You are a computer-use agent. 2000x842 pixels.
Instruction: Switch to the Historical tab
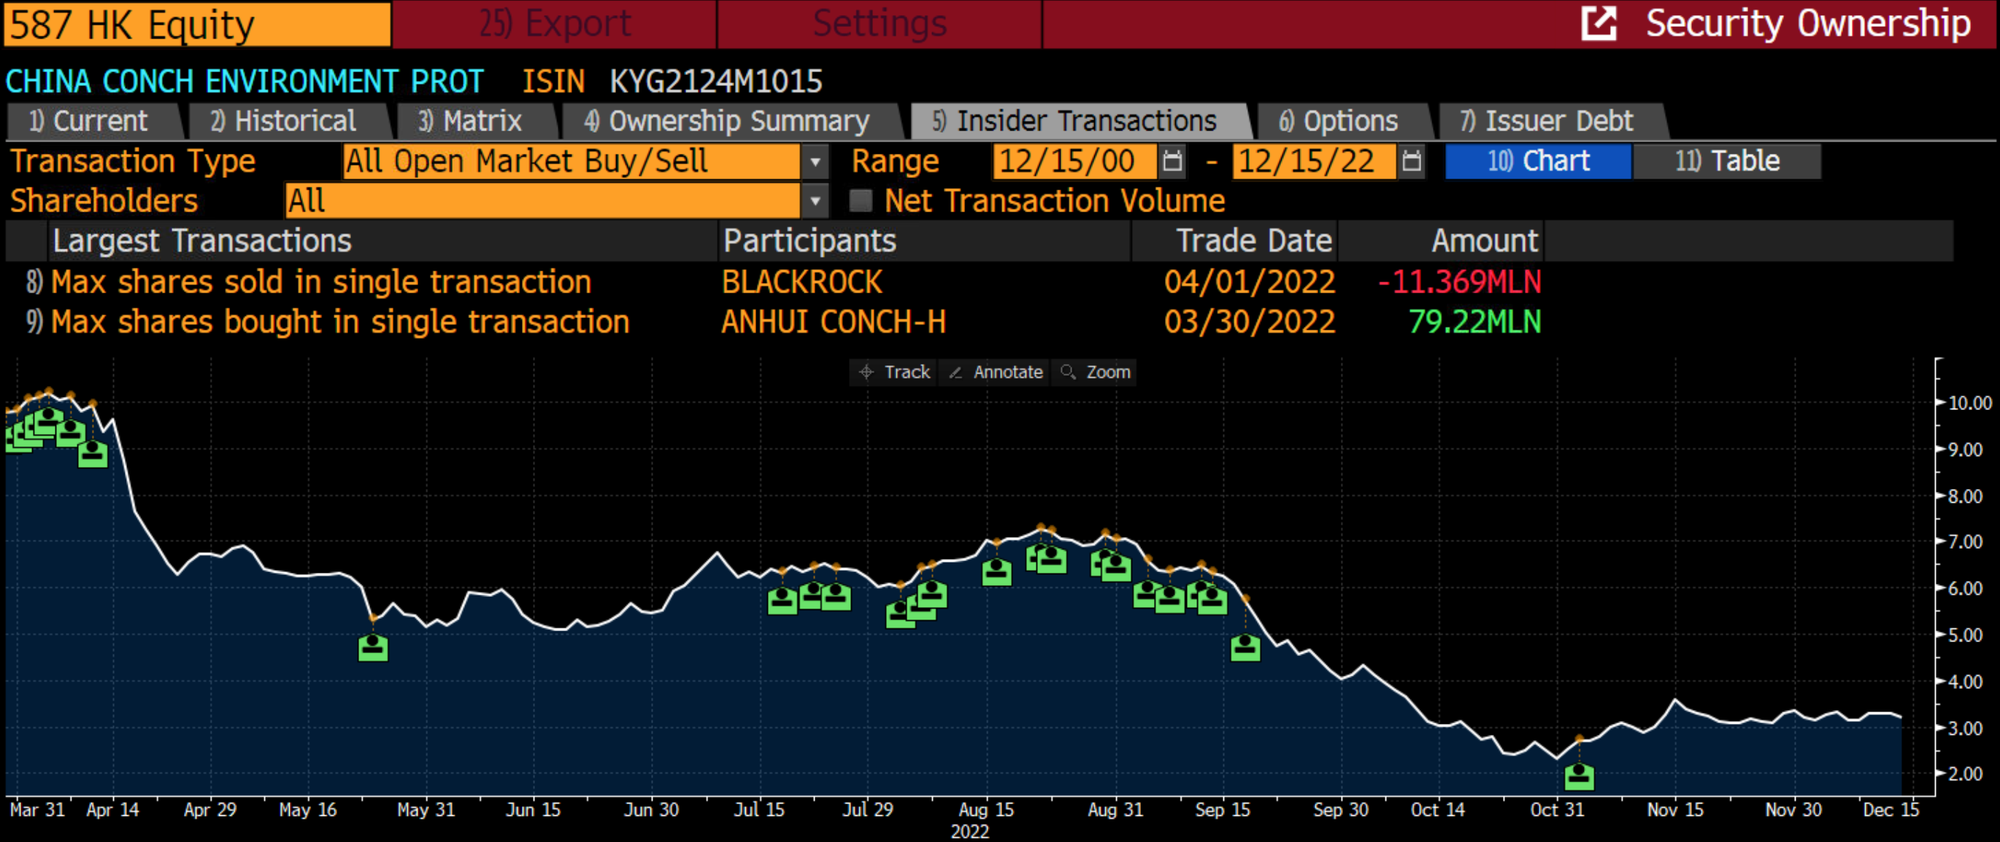point(283,121)
